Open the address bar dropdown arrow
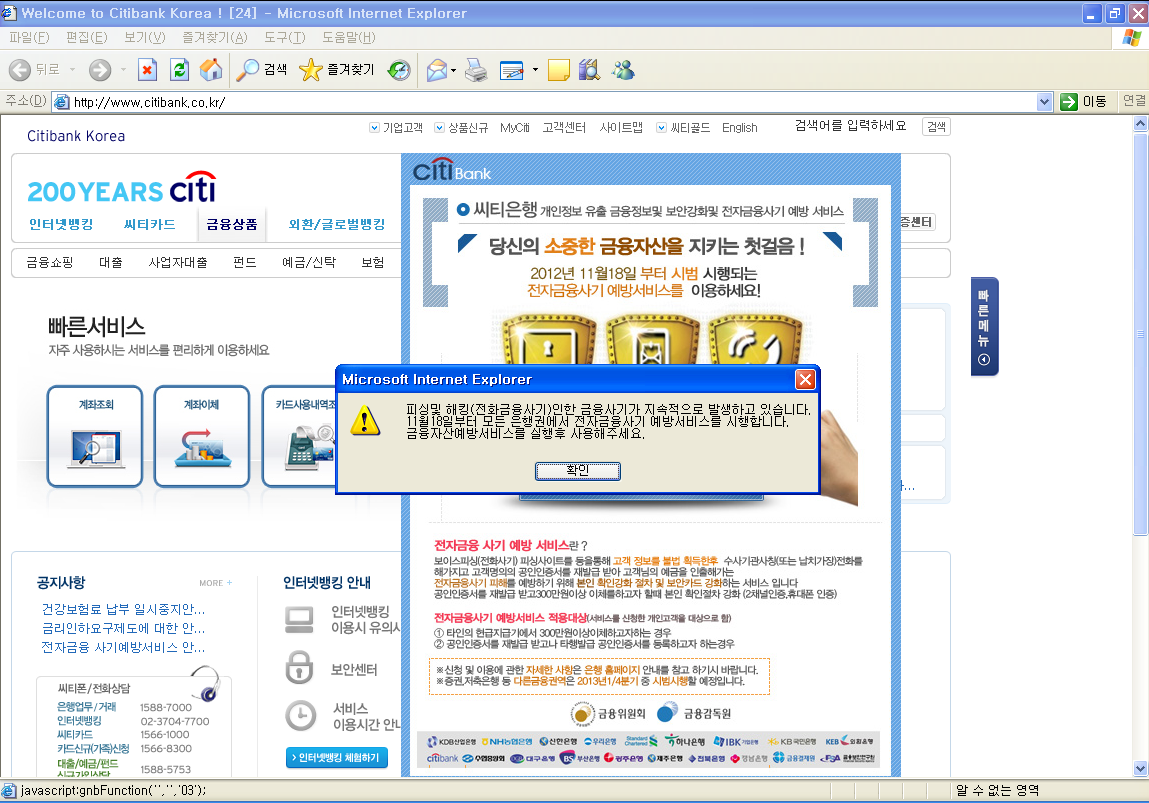 coord(1045,102)
